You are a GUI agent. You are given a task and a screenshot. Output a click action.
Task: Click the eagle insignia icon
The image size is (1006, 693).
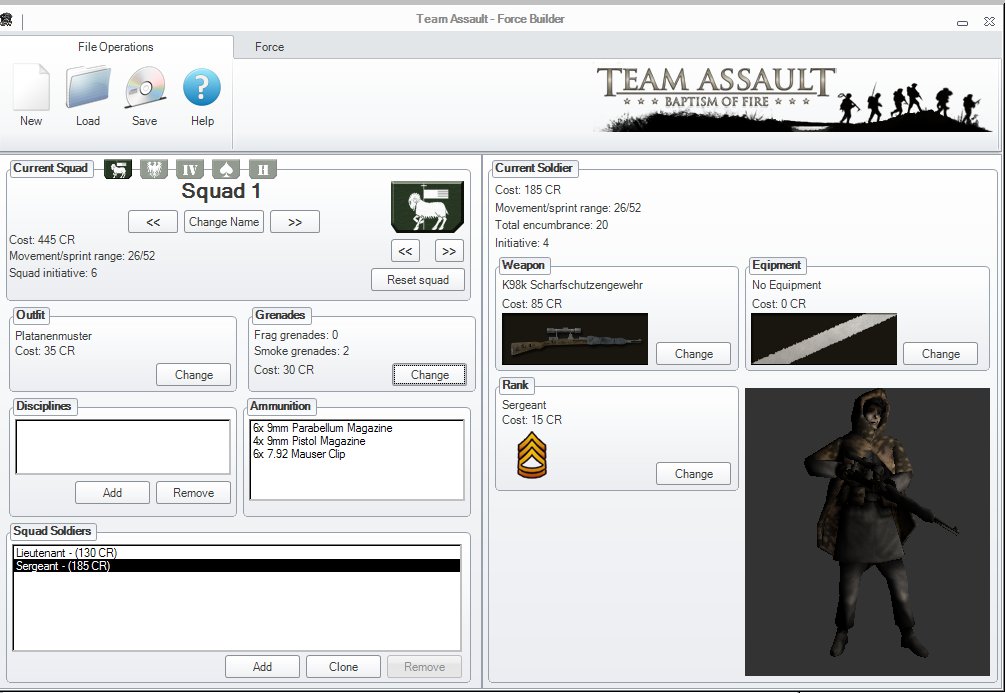point(154,169)
